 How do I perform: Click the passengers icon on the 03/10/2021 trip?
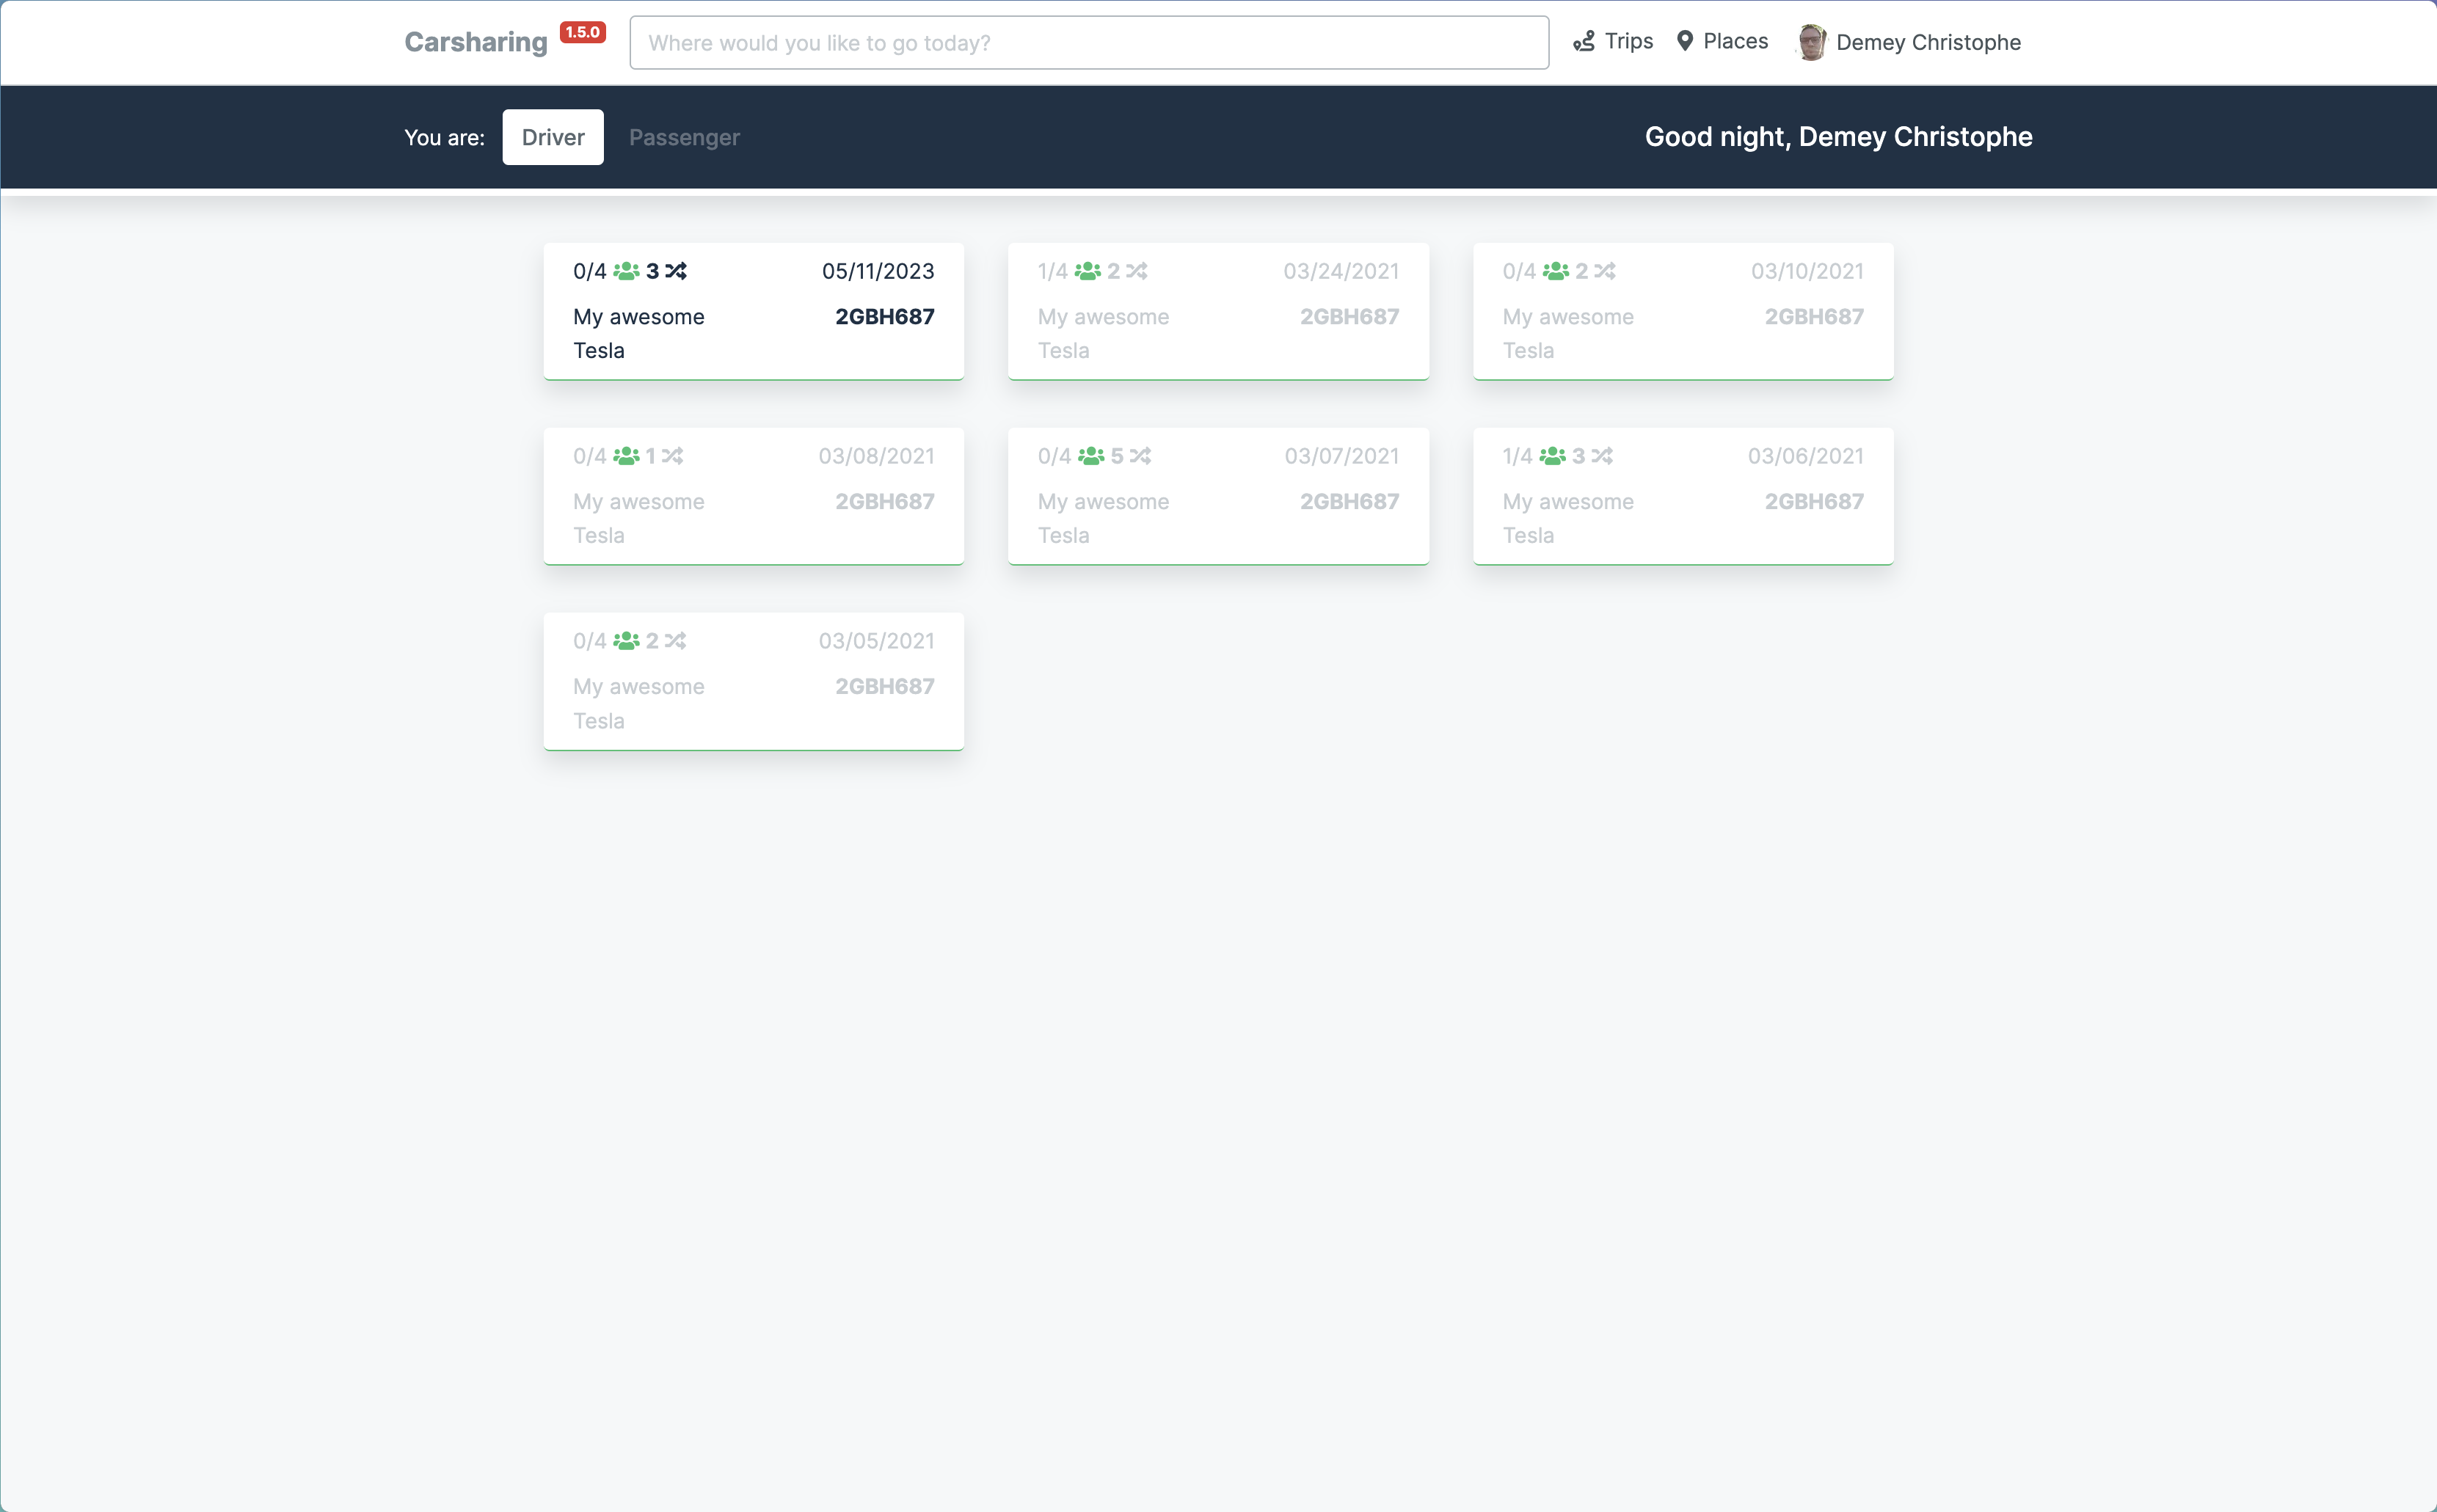click(1556, 271)
